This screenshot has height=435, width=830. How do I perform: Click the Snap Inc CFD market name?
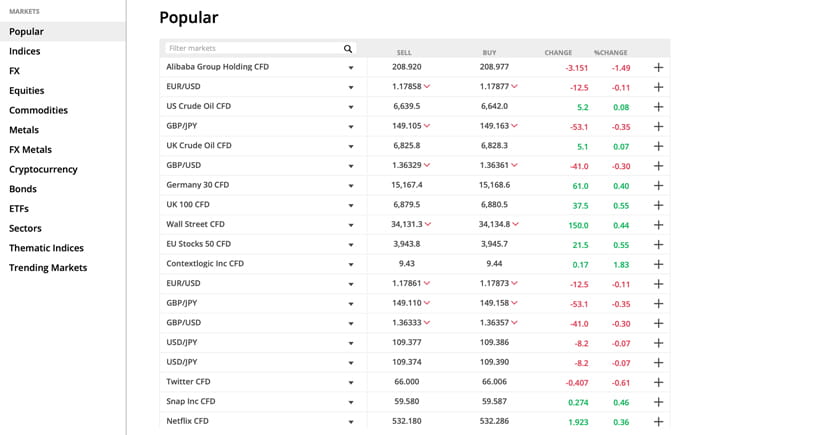(x=191, y=401)
